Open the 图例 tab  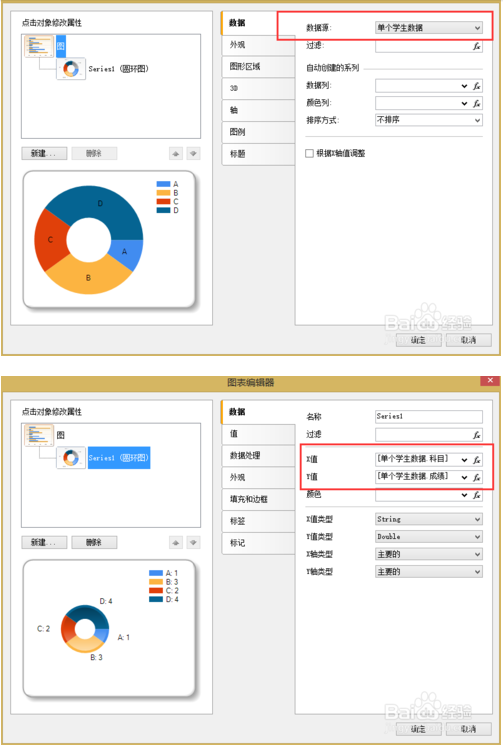click(x=258, y=132)
